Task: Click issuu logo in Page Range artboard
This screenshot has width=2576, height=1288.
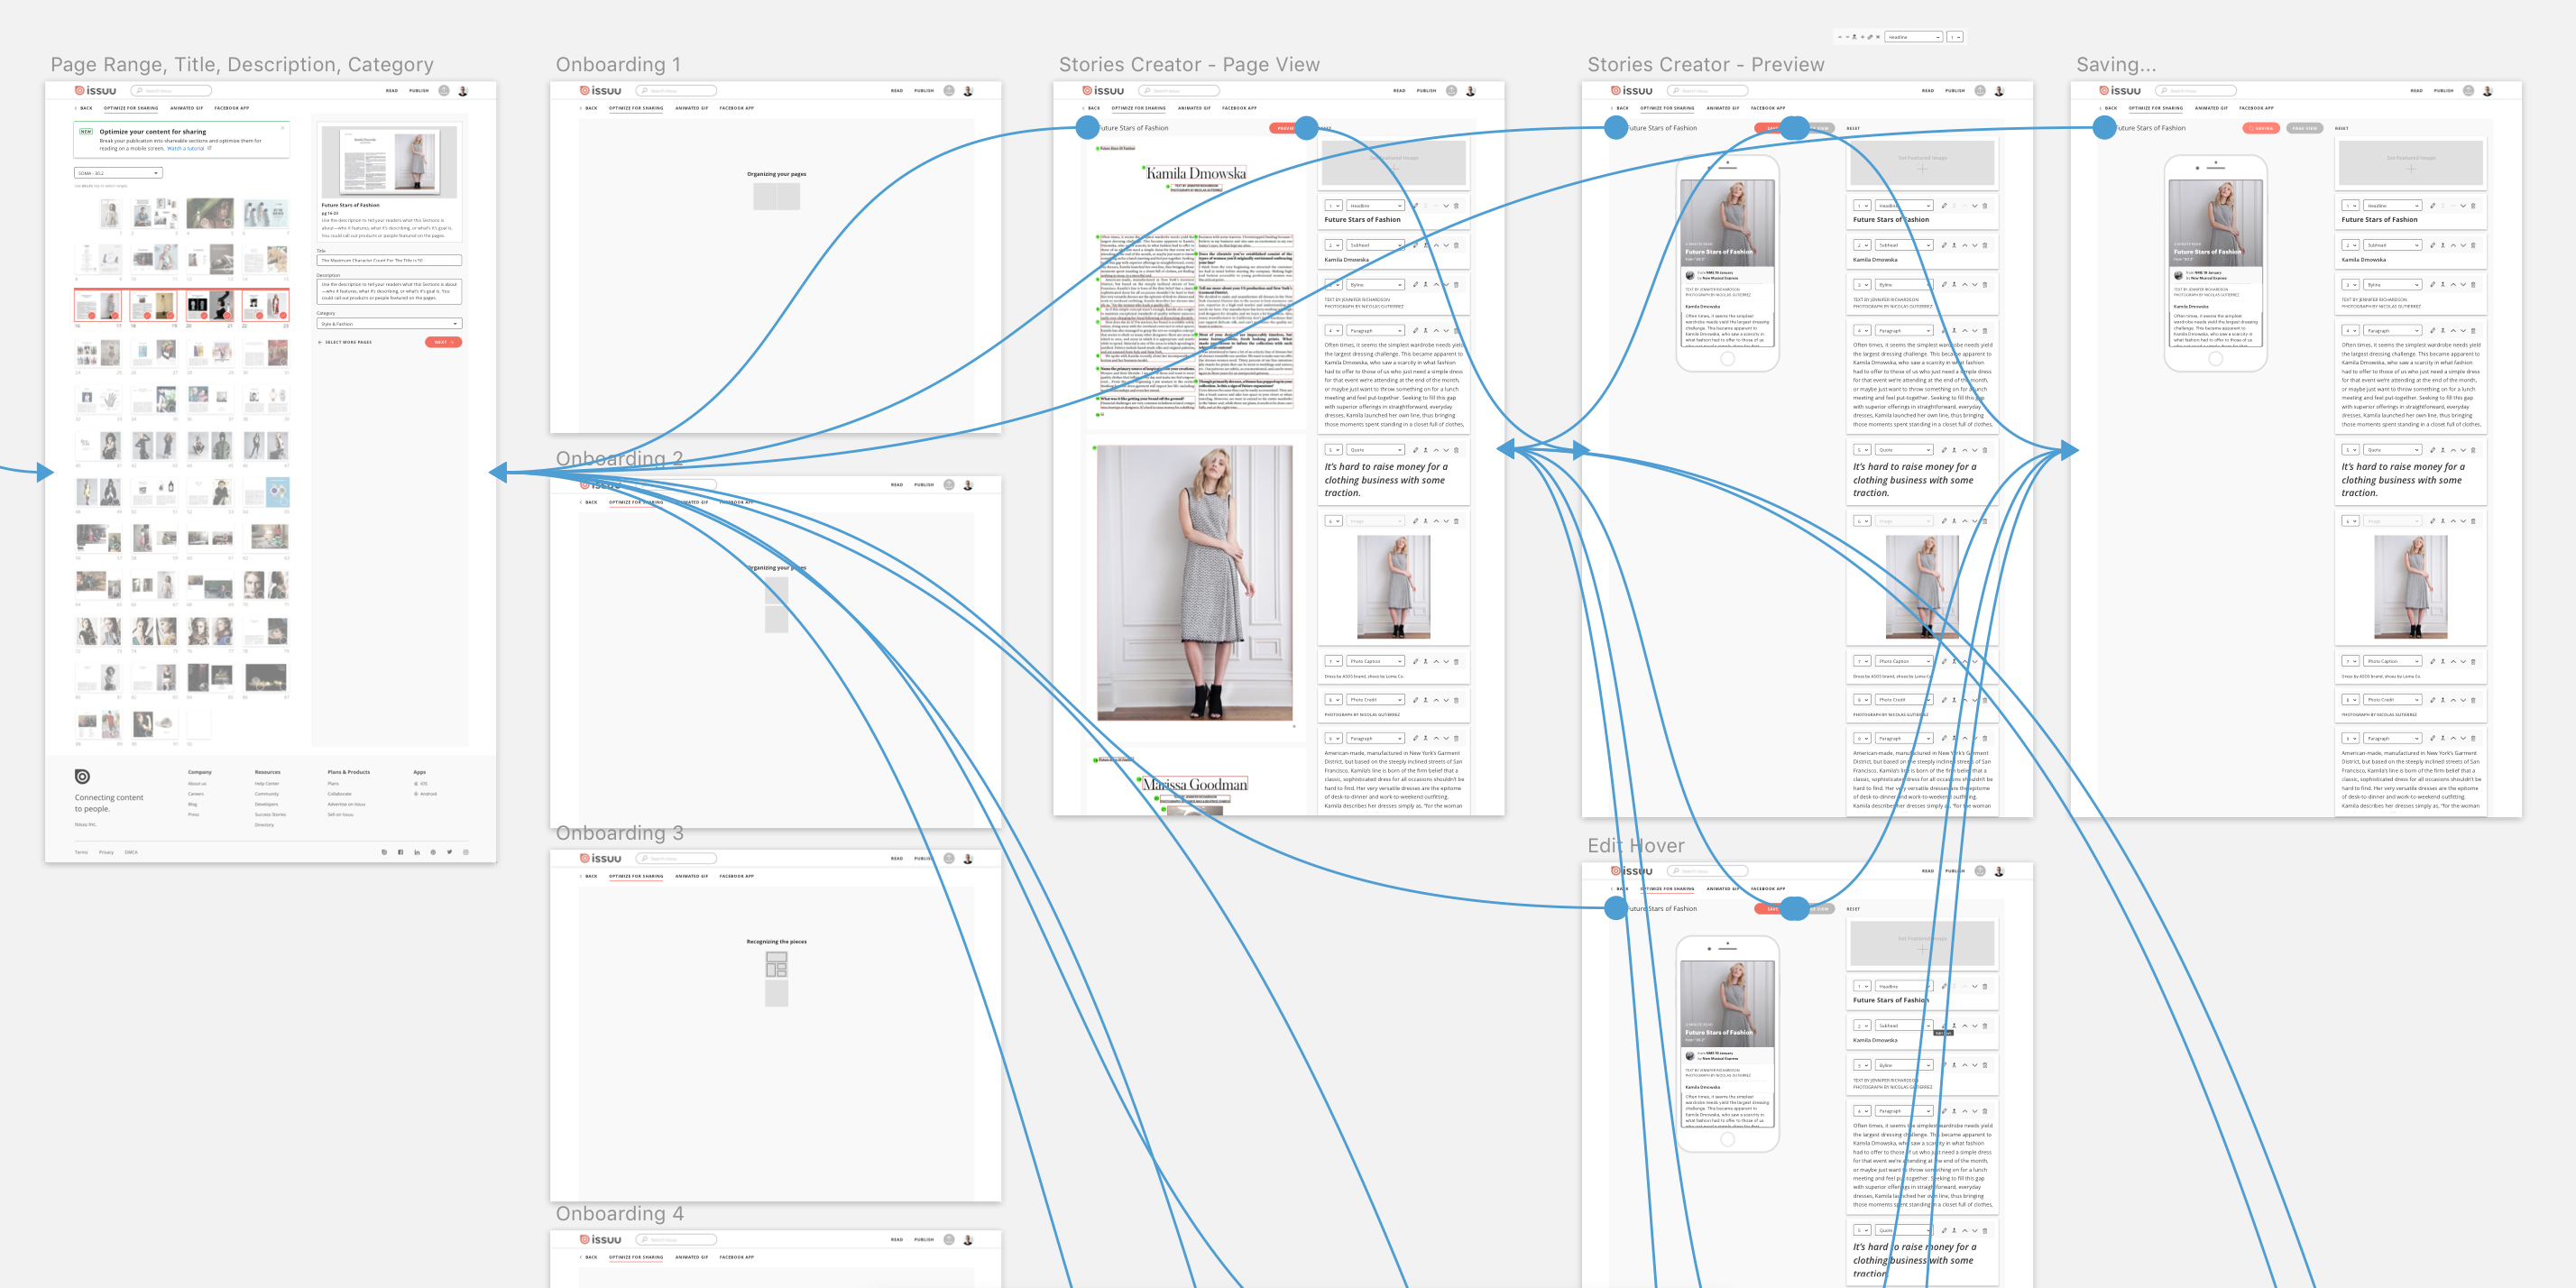Action: click(x=96, y=91)
